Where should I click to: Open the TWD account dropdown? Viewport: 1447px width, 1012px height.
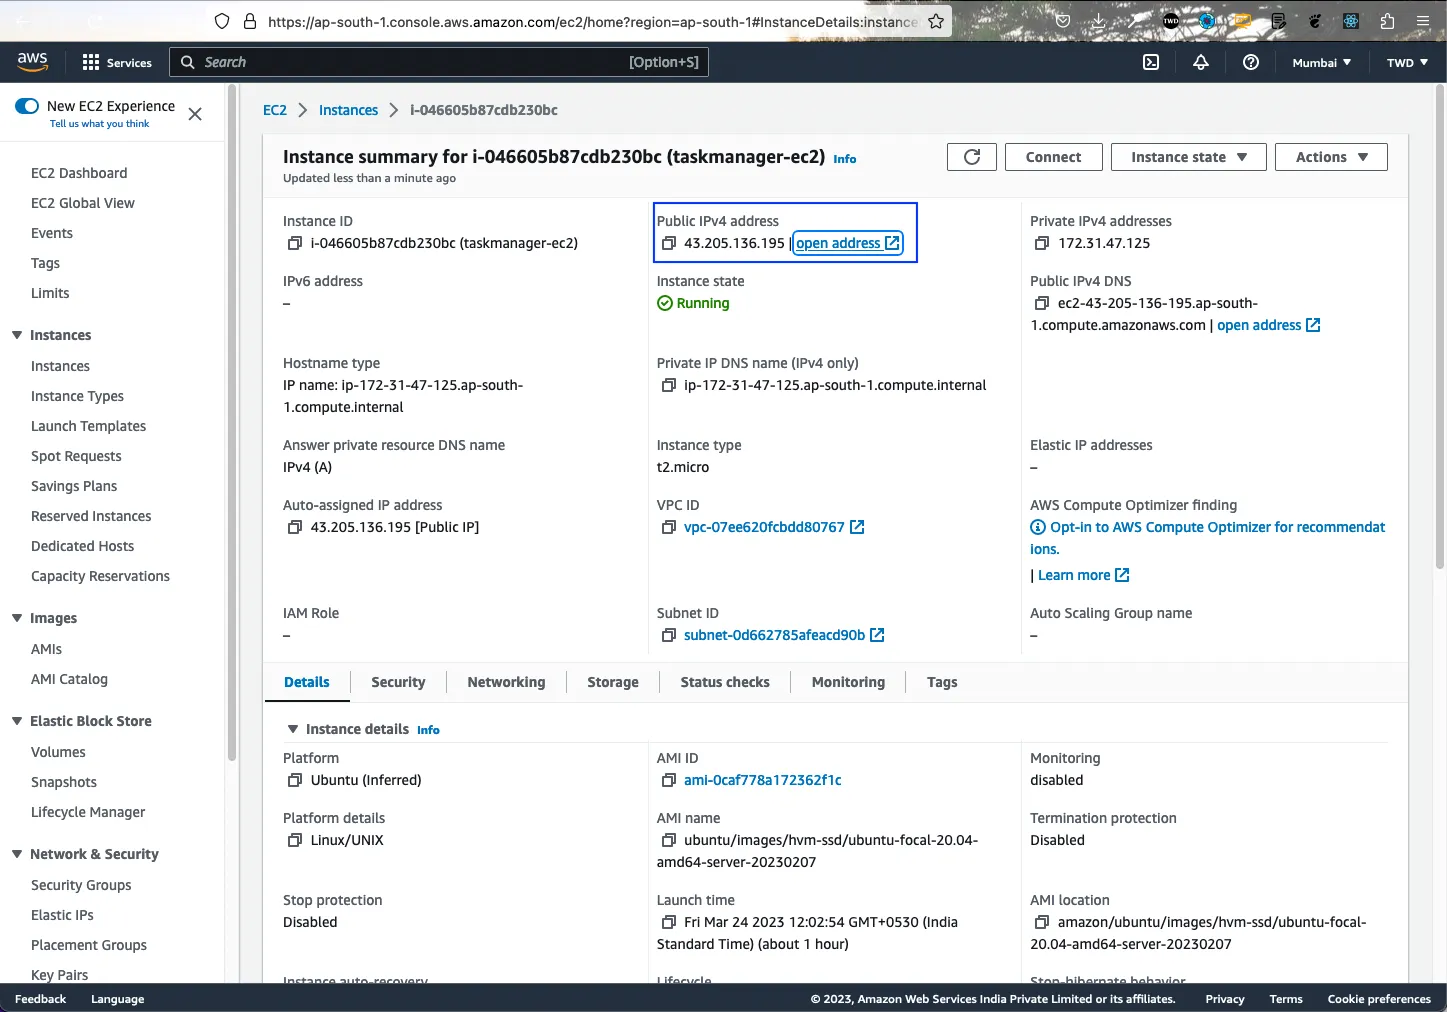(x=1407, y=62)
